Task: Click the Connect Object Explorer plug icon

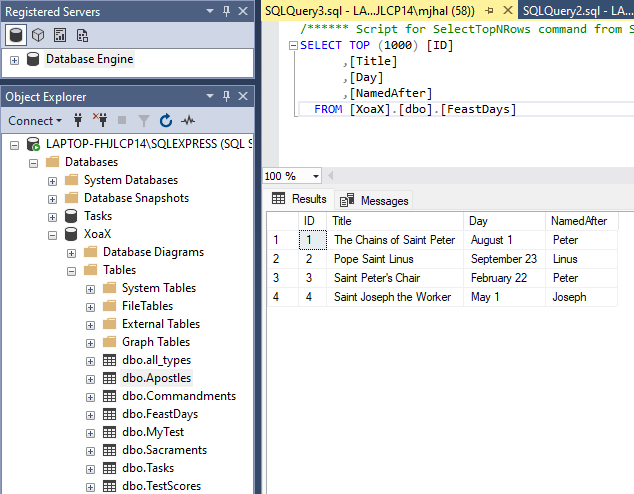Action: [x=78, y=121]
